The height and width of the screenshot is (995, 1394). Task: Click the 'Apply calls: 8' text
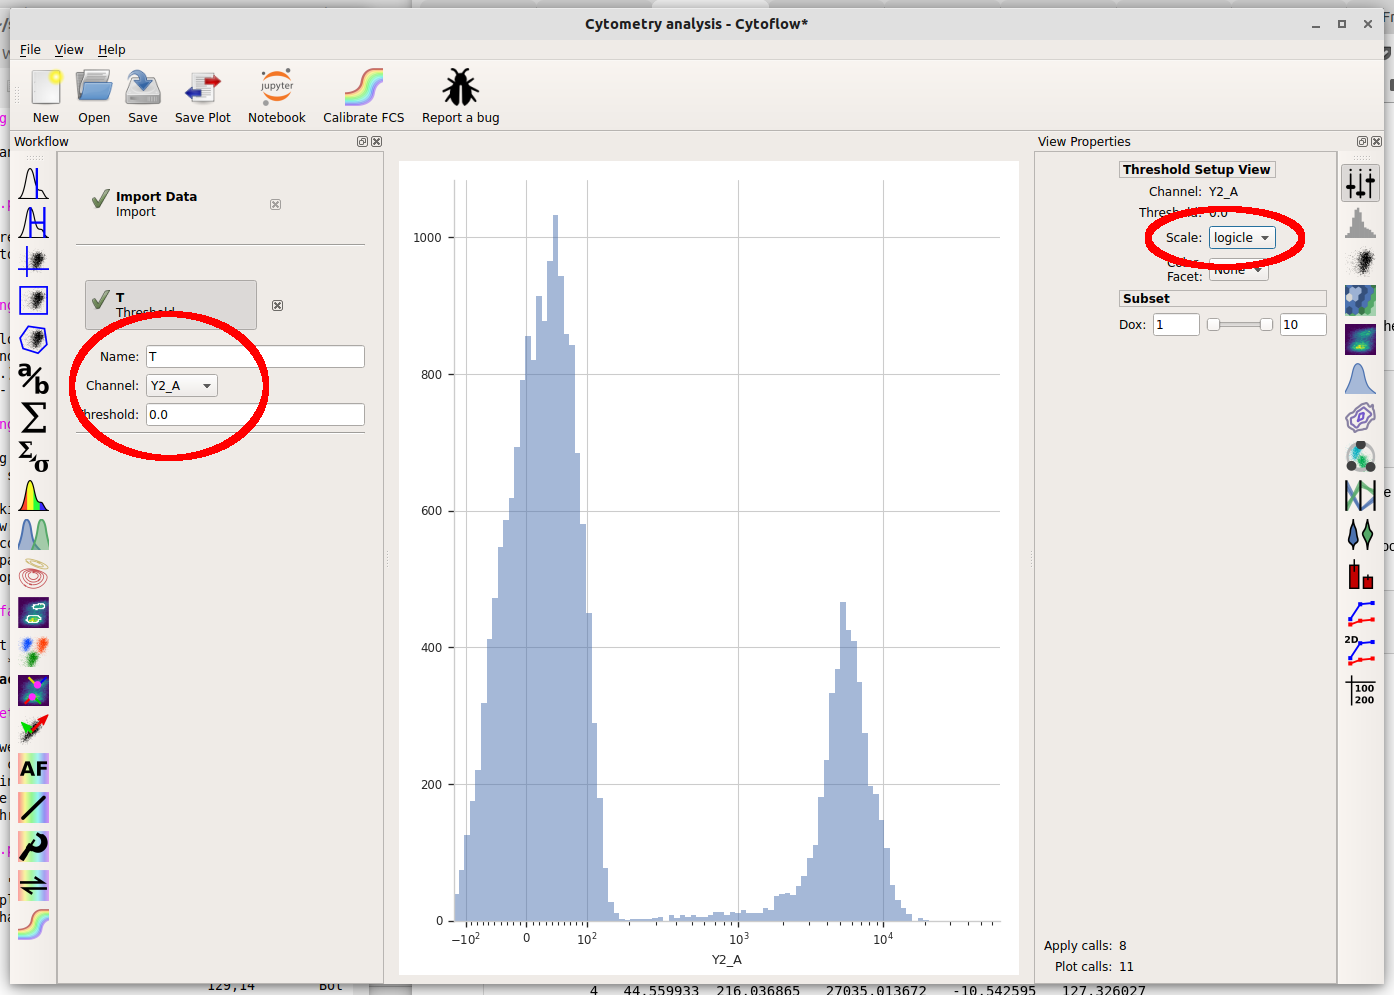(1085, 946)
